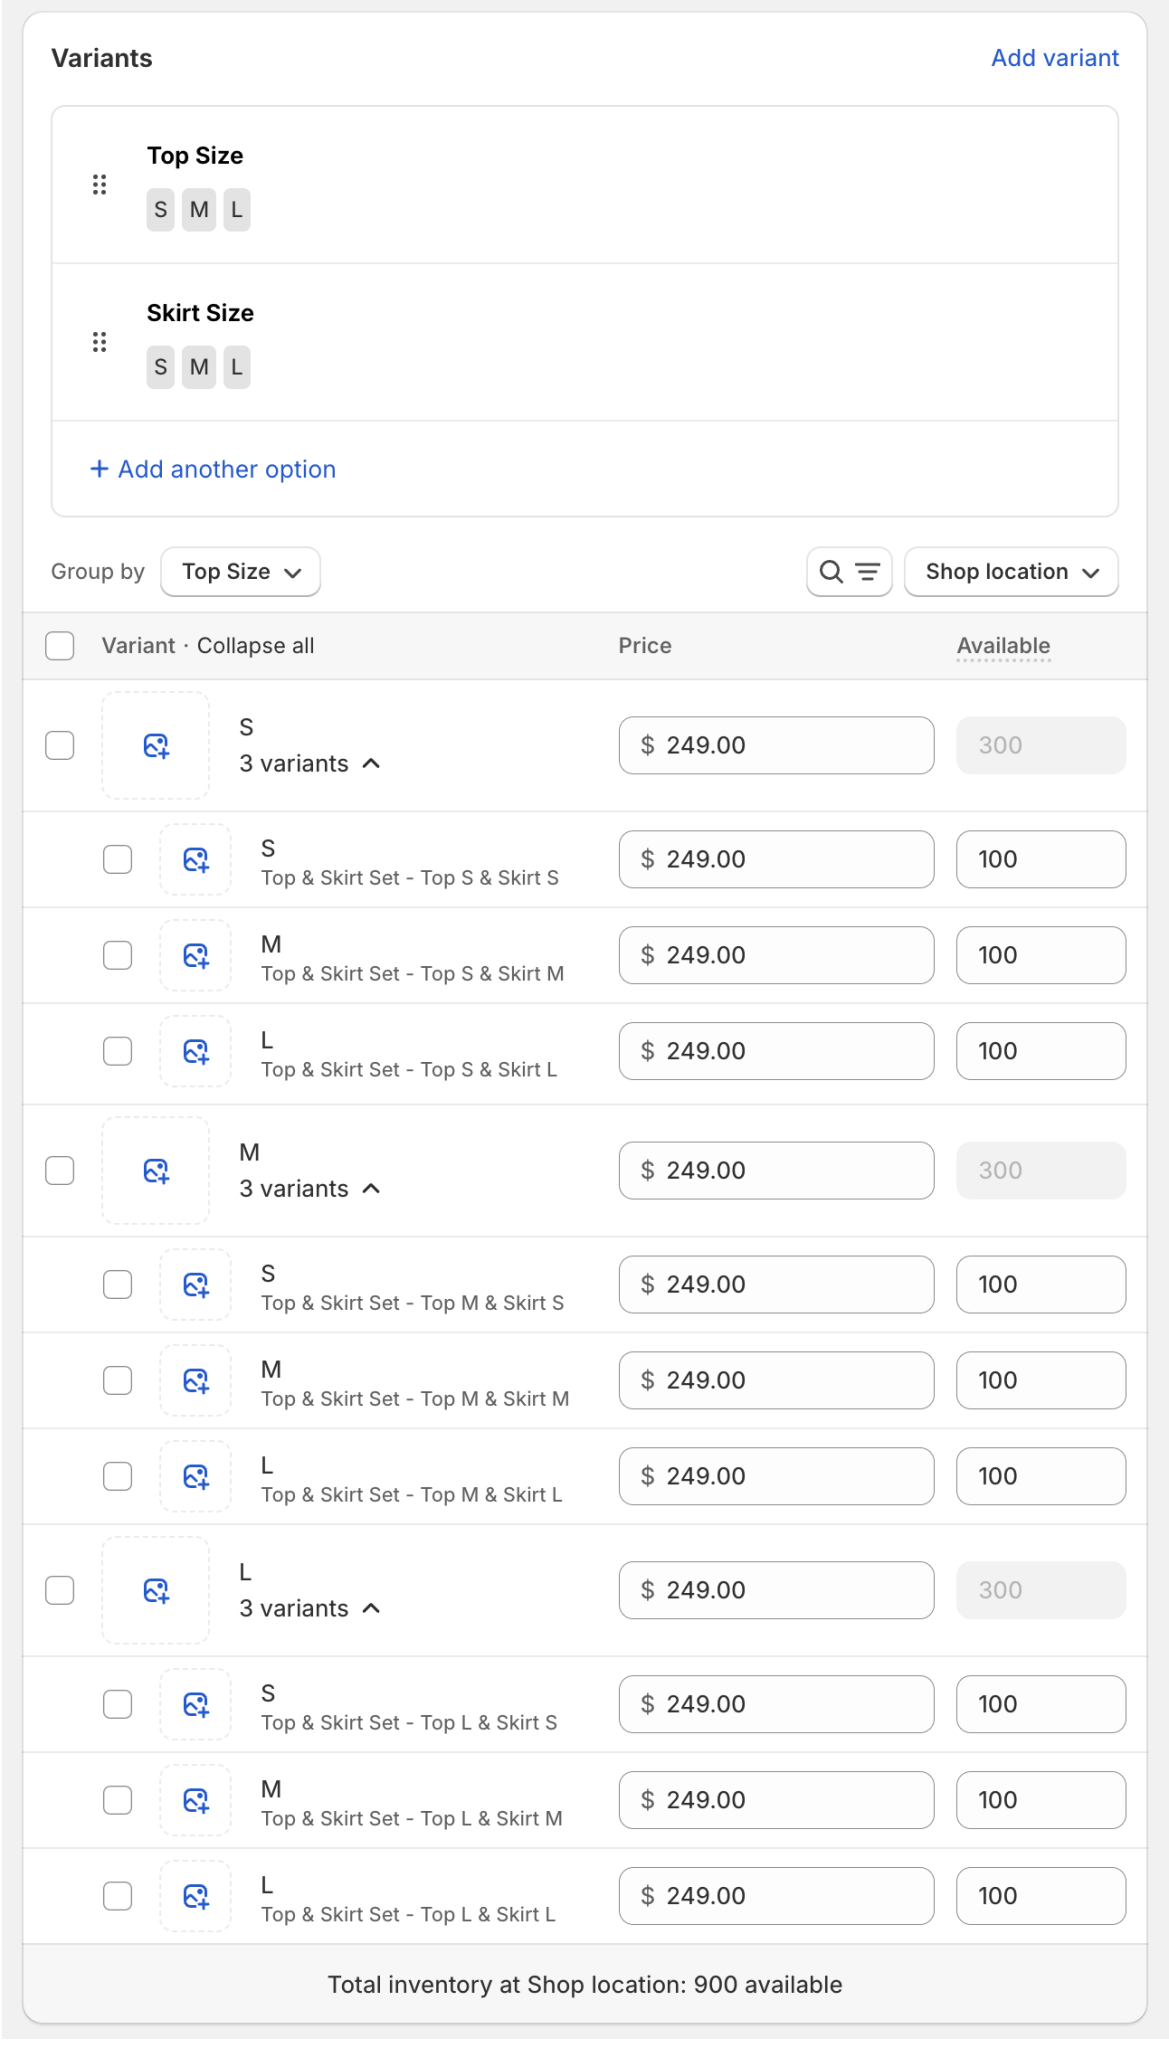Toggle the select all variants checkbox
This screenshot has height=2048, width=1169.
pyautogui.click(x=60, y=646)
